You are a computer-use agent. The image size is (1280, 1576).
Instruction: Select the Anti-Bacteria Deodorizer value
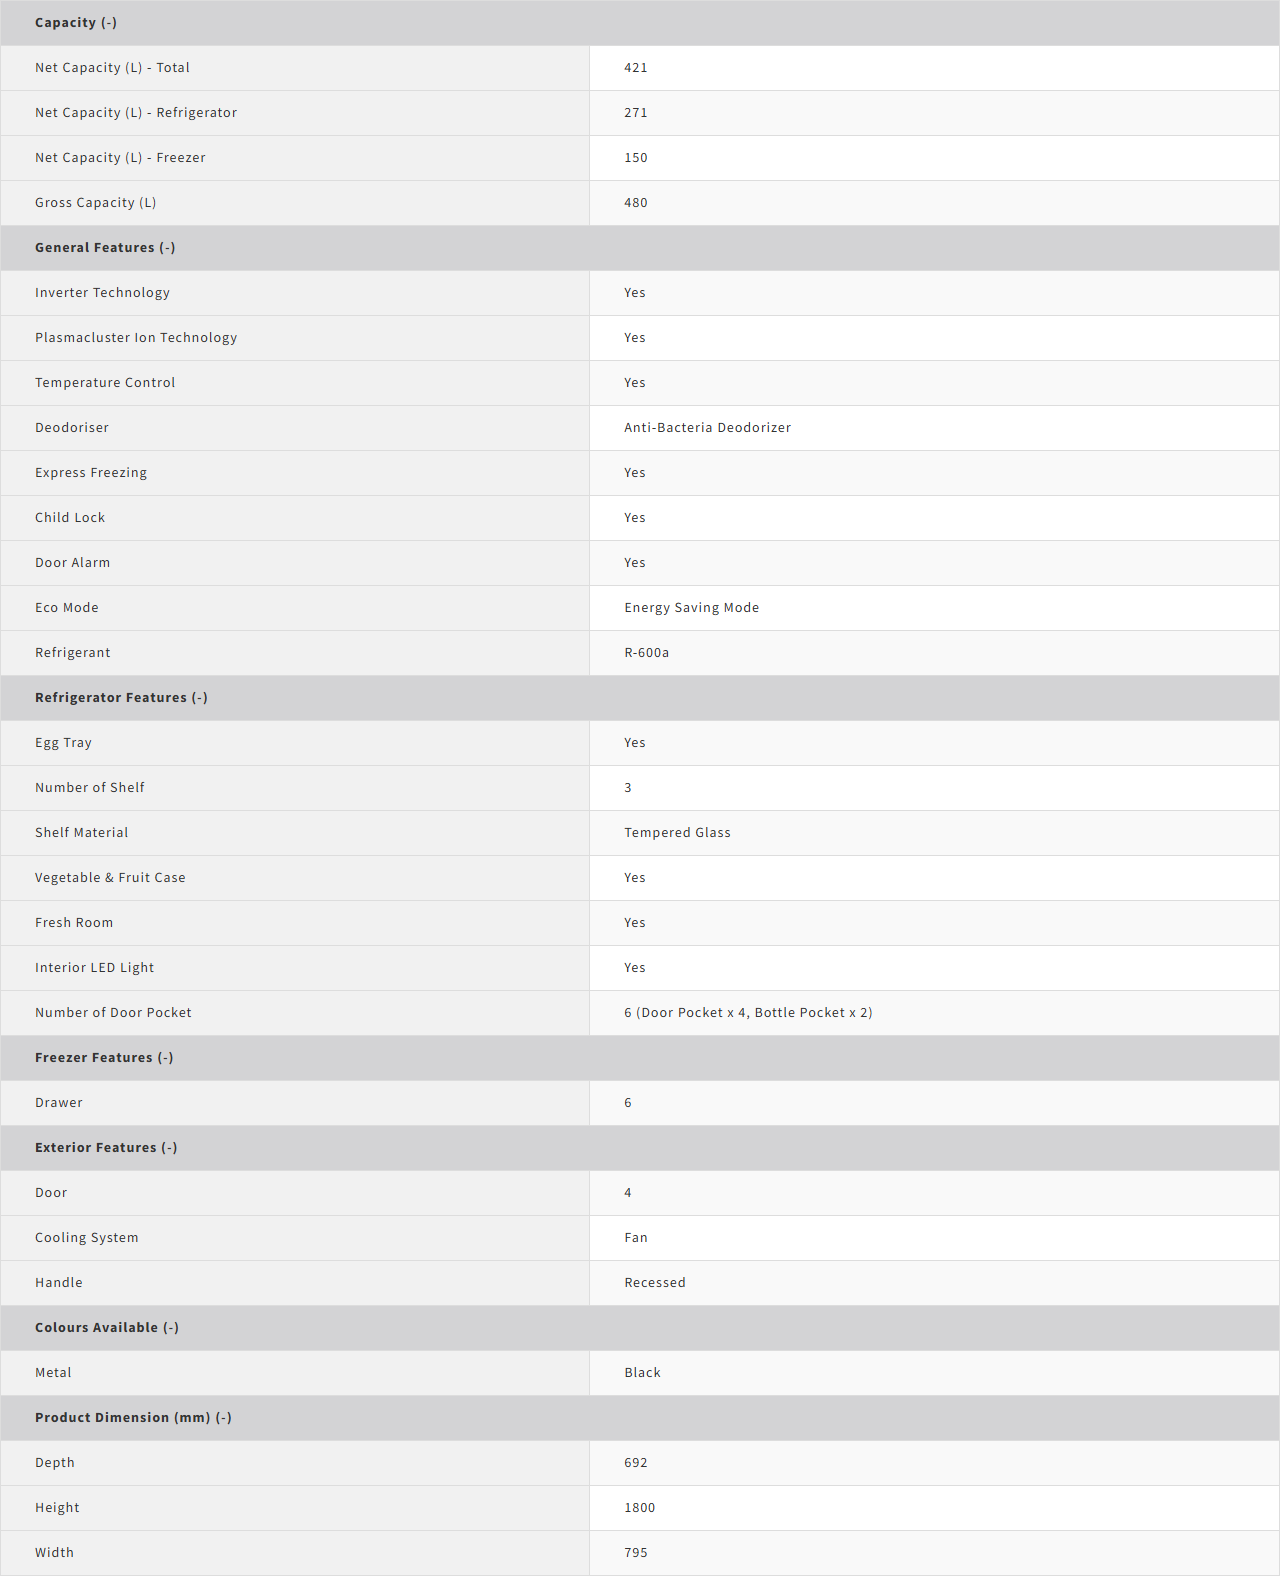point(707,428)
